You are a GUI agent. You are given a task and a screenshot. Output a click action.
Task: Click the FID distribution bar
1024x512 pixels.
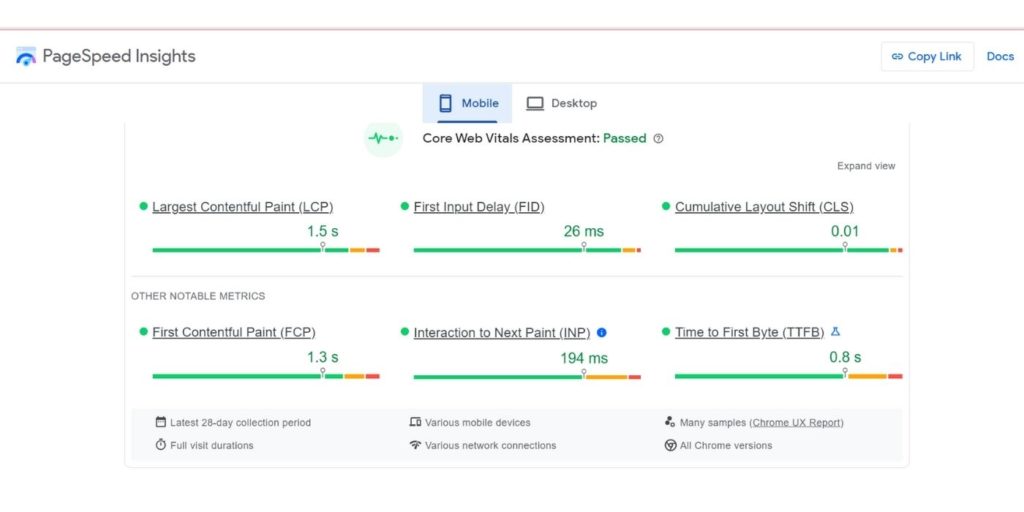(527, 249)
